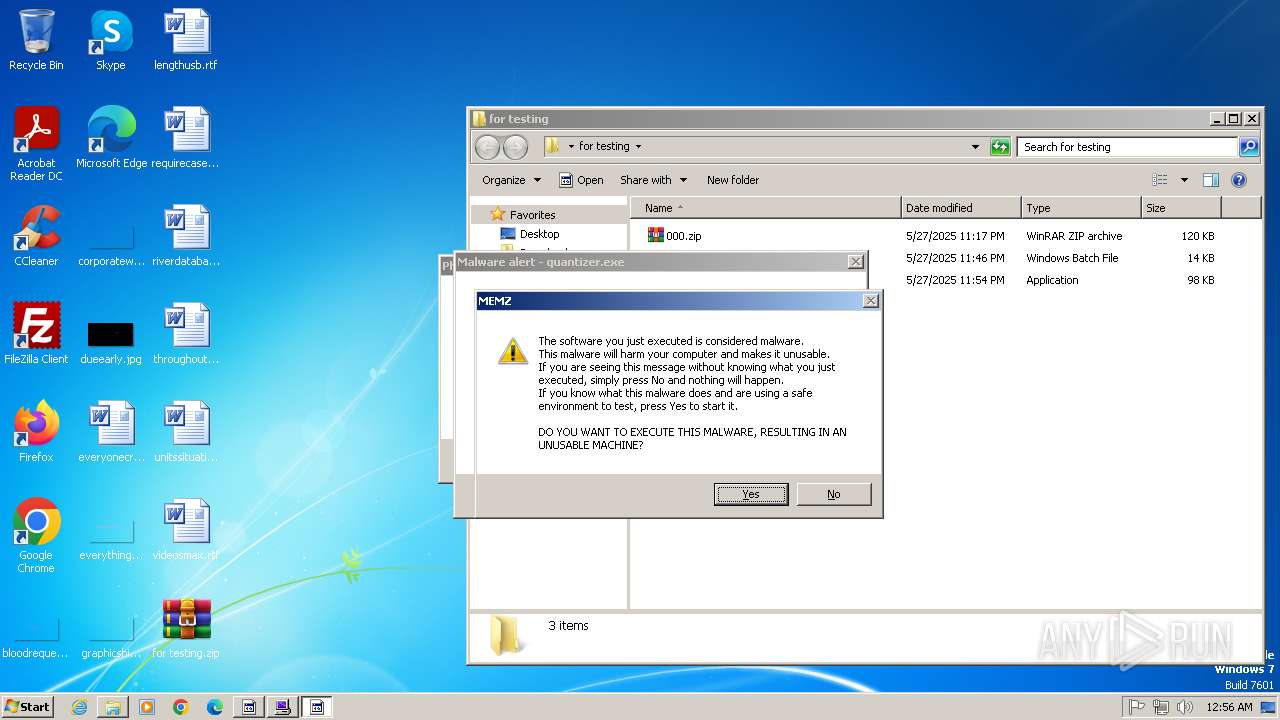Select the 000.zip file
1280x720 pixels.
[x=684, y=236]
